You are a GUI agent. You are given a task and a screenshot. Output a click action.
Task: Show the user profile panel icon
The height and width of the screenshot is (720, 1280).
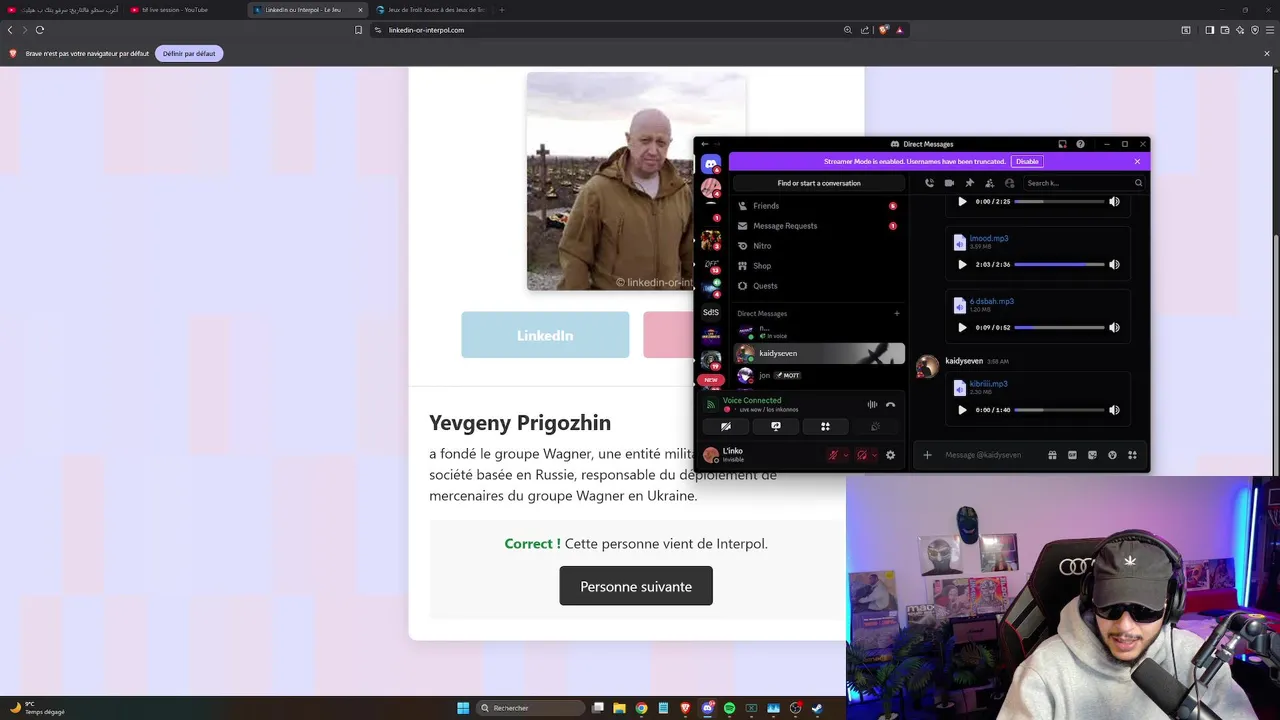(x=1009, y=183)
